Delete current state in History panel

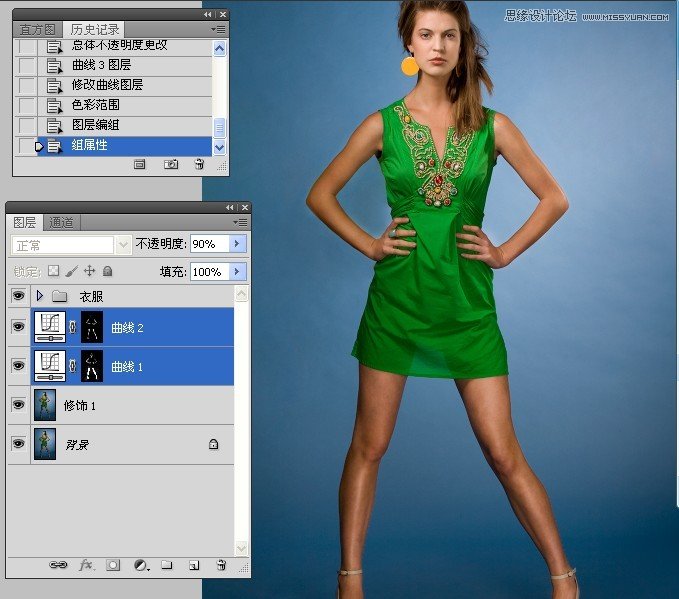(199, 163)
